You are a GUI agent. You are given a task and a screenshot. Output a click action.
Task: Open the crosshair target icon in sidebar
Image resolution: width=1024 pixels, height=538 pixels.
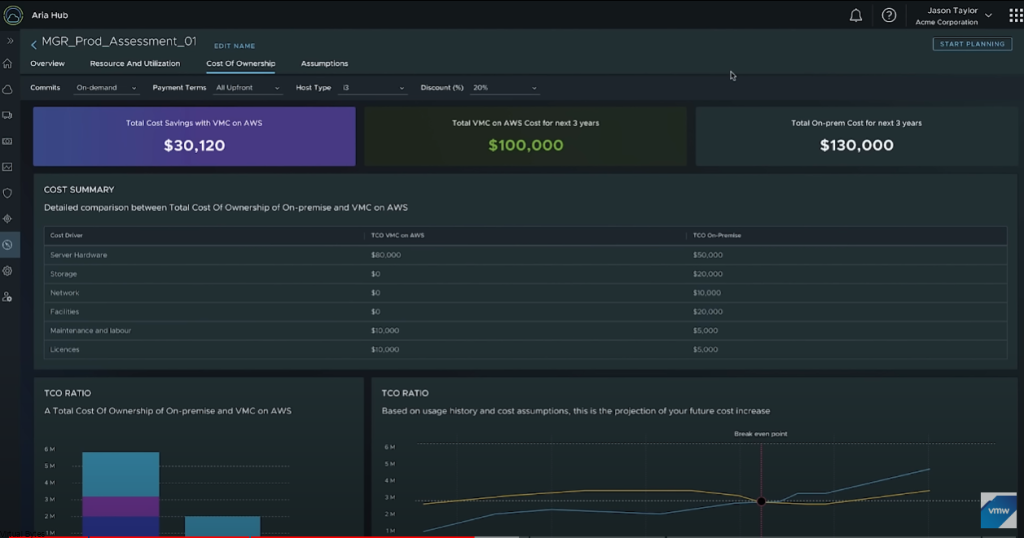(x=8, y=219)
